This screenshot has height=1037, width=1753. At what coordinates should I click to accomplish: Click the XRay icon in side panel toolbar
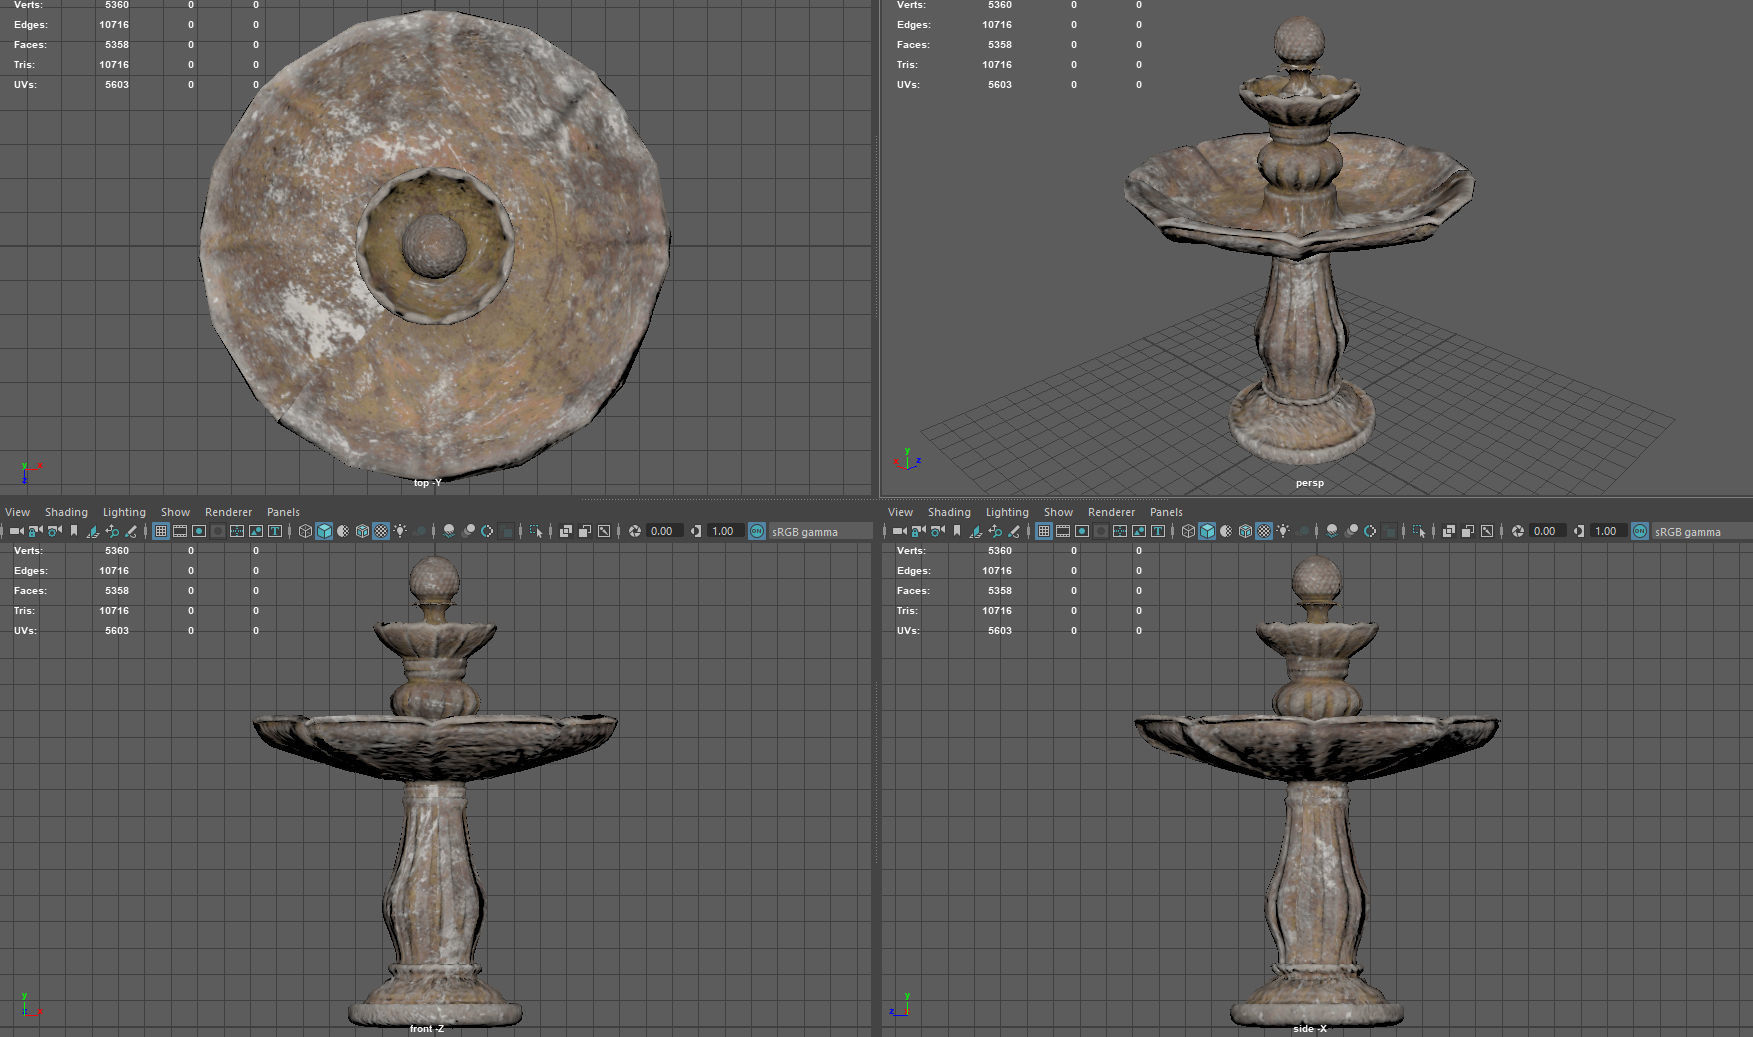tap(1449, 531)
